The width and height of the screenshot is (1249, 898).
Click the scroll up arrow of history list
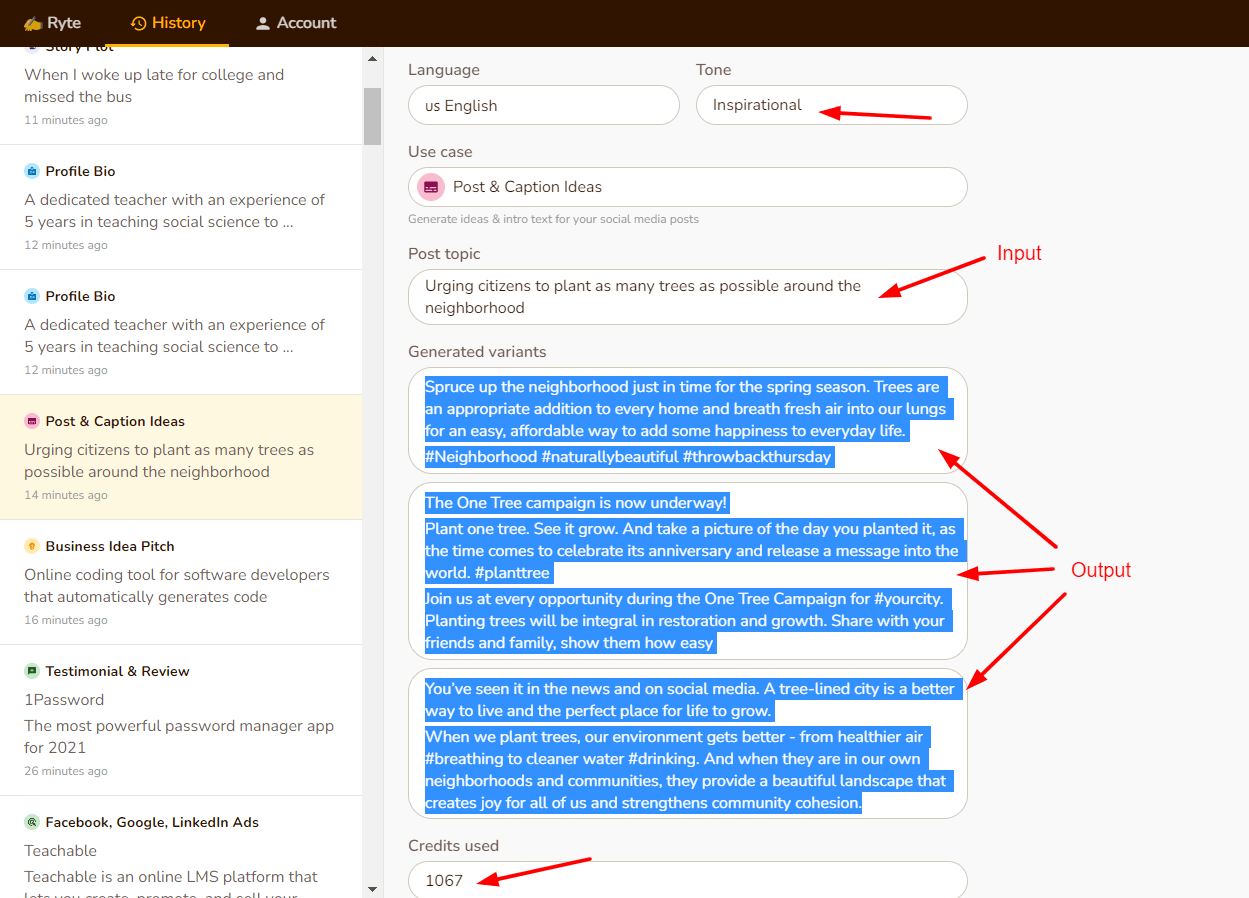coord(372,59)
